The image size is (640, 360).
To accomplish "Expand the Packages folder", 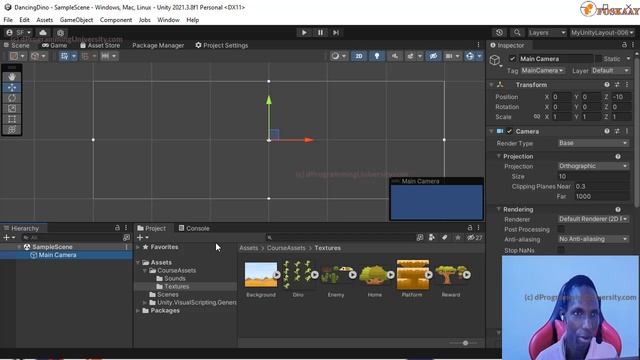I will coord(138,311).
